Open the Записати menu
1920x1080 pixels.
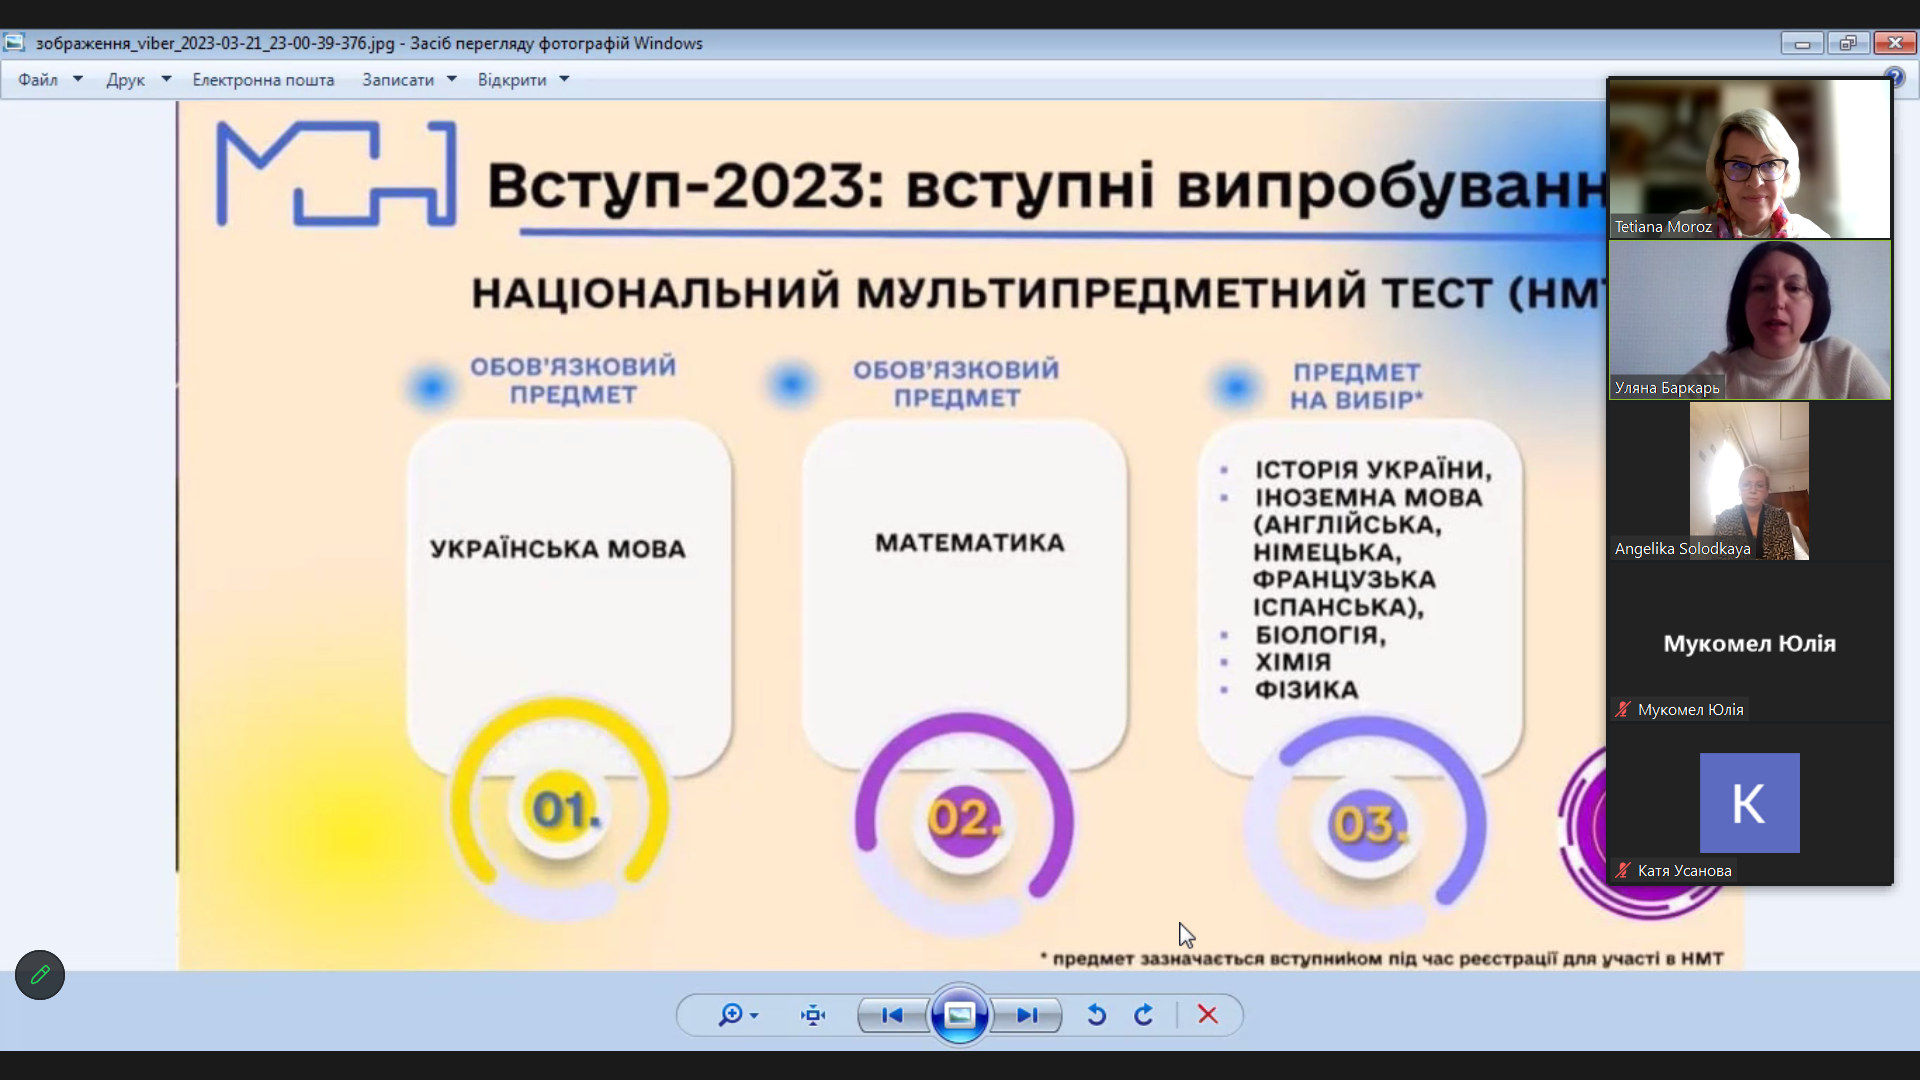point(398,80)
